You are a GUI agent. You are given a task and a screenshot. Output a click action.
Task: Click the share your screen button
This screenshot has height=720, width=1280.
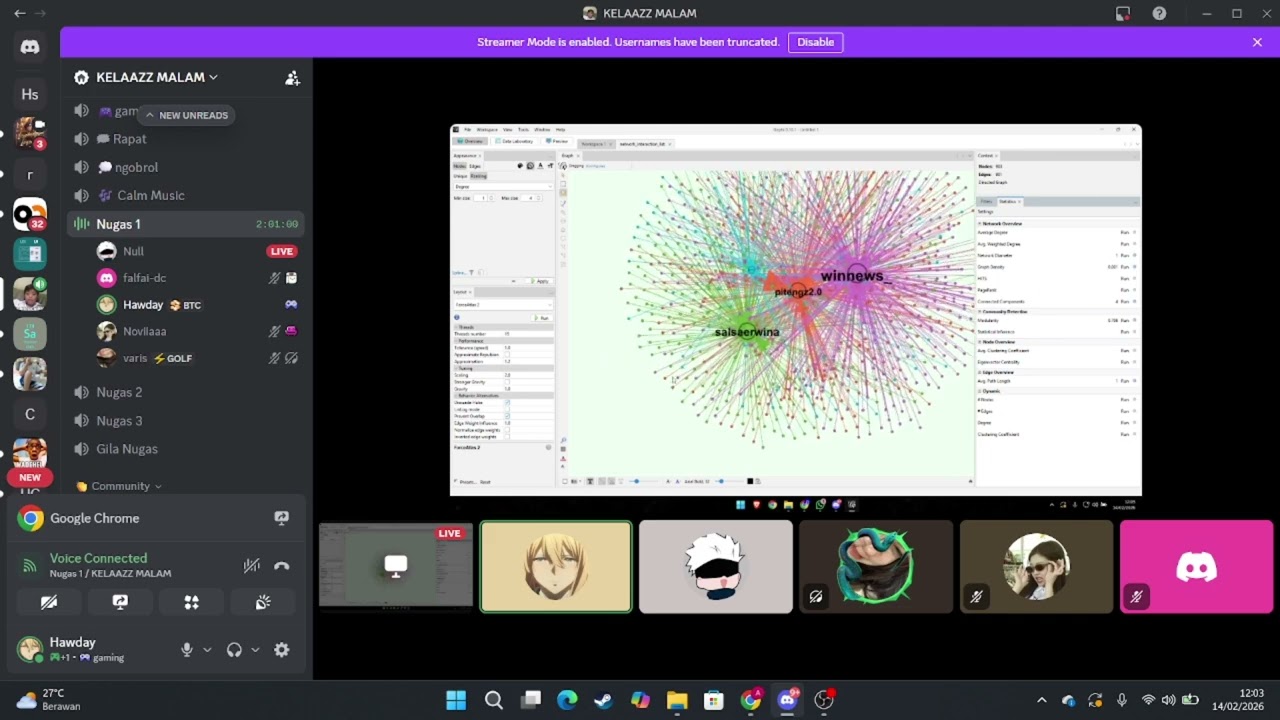coord(120,602)
